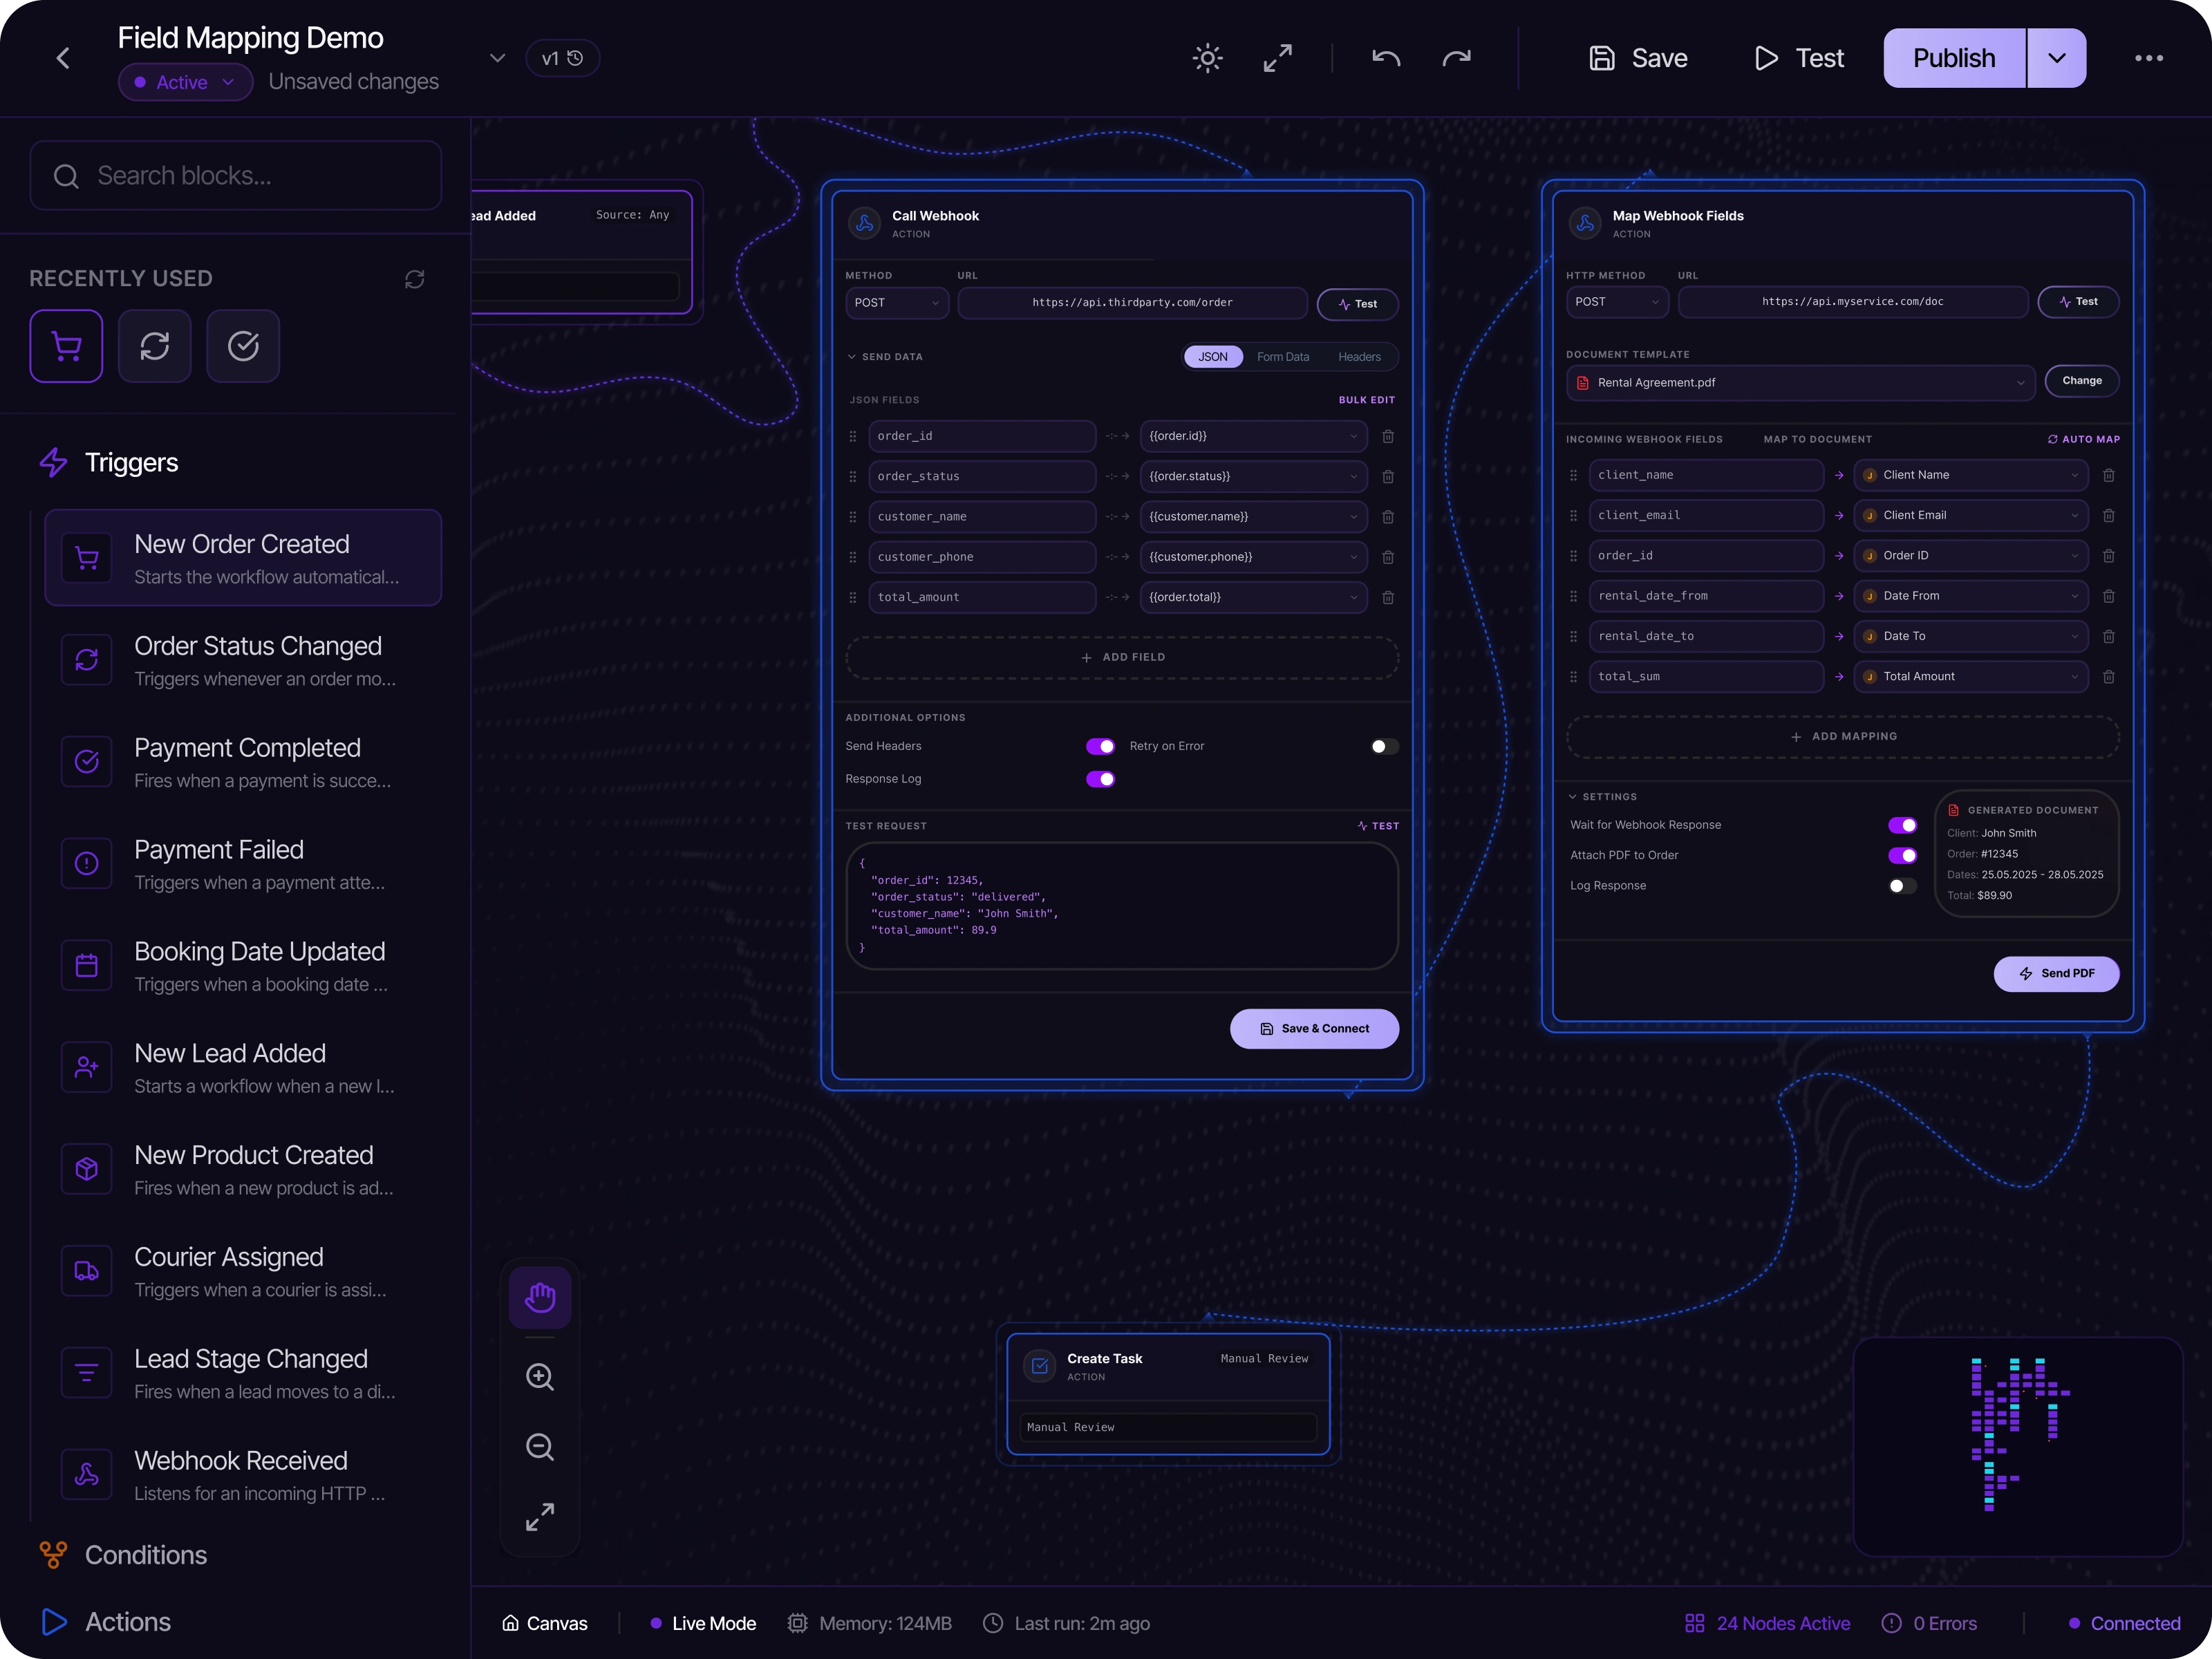
Task: Toggle light theme sun icon
Action: point(1207,58)
